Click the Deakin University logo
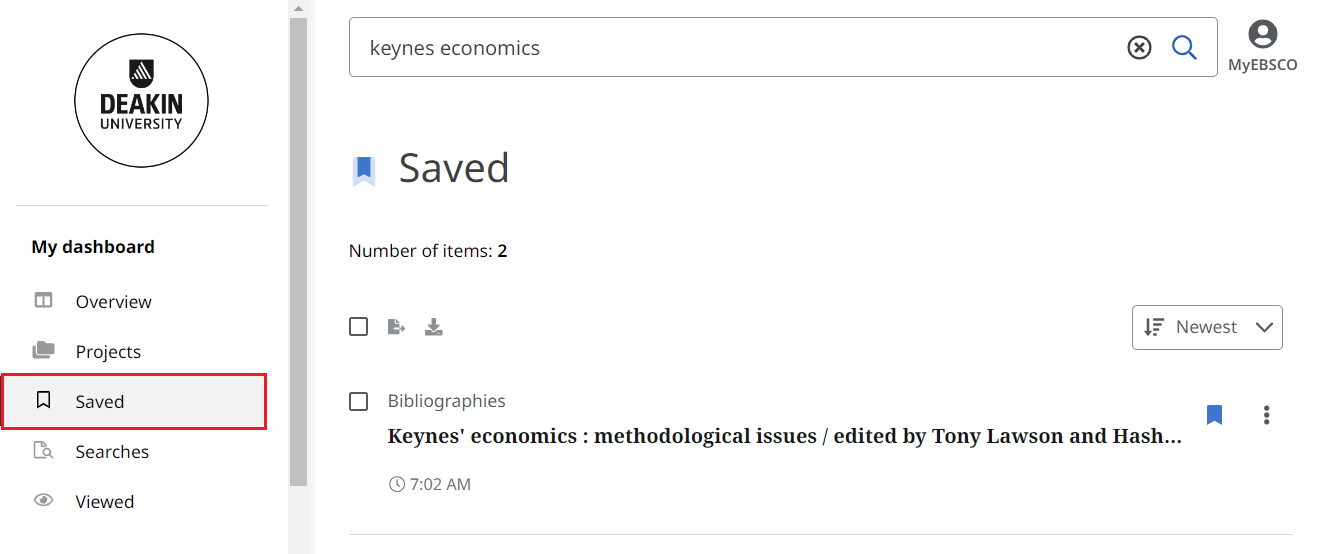The image size is (1323, 554). [x=141, y=101]
